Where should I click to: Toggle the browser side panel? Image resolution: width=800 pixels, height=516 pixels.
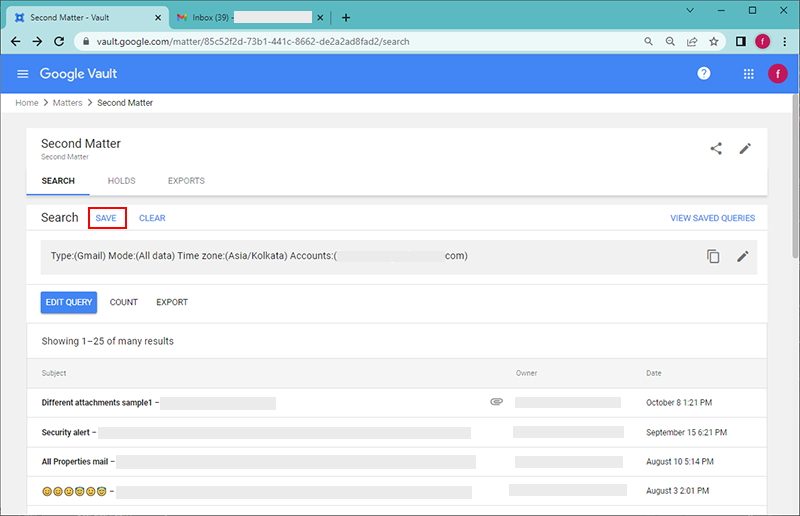[x=741, y=41]
